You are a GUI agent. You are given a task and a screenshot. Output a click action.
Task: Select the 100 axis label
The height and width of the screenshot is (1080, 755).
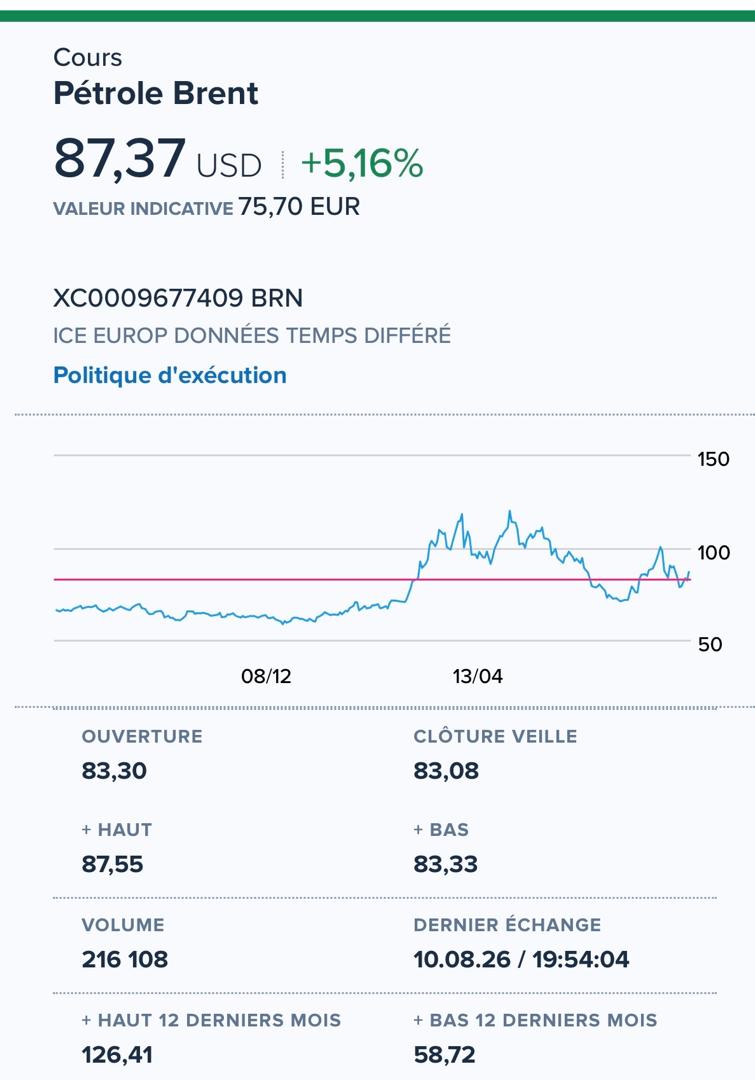click(x=713, y=552)
